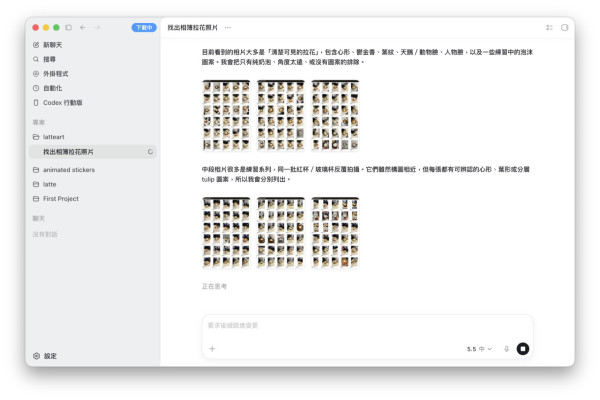Open the 5.5 中 model dropdown
Viewport: 600px width, 400px height.
click(479, 349)
